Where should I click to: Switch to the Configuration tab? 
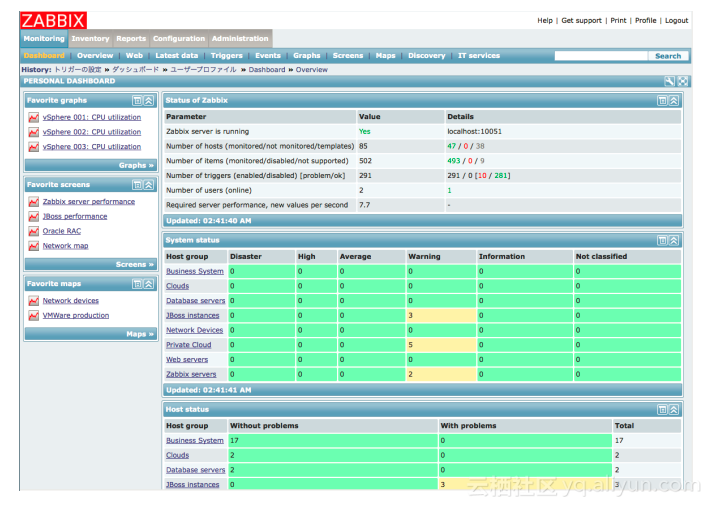[179, 39]
